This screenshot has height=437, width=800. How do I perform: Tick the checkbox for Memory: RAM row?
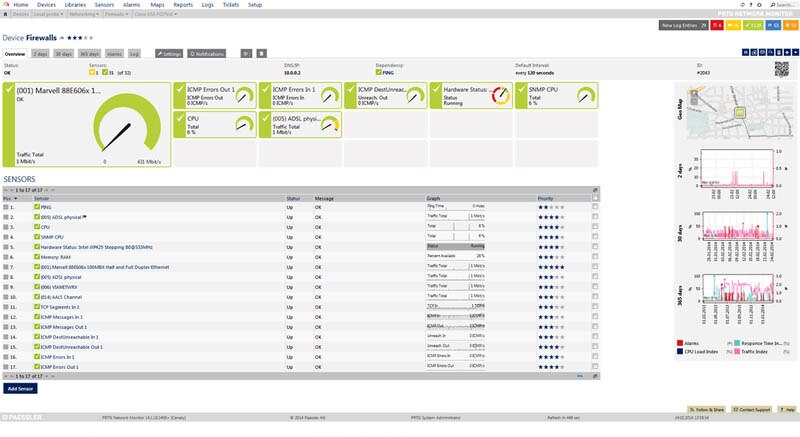coord(595,257)
